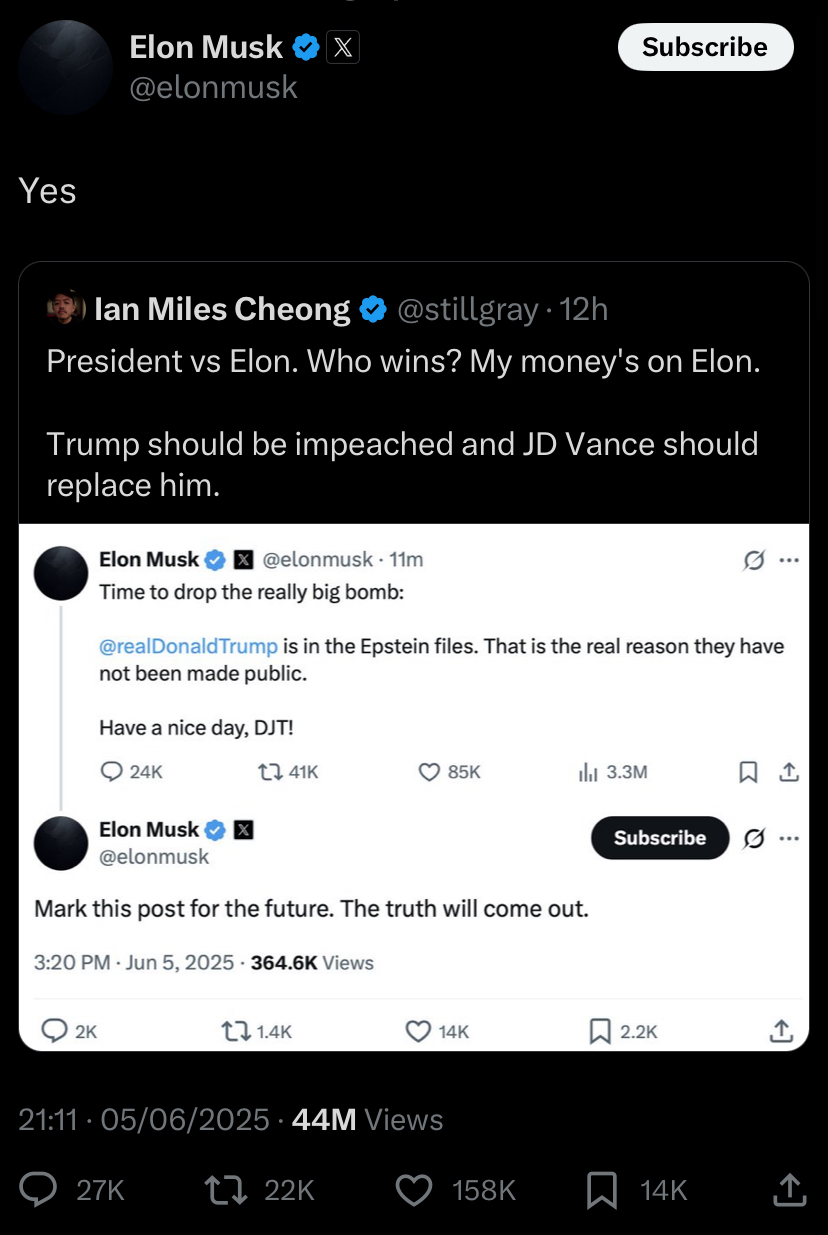Open the three-dot menu in the embedded top post
The height and width of the screenshot is (1235, 828).
[x=789, y=560]
